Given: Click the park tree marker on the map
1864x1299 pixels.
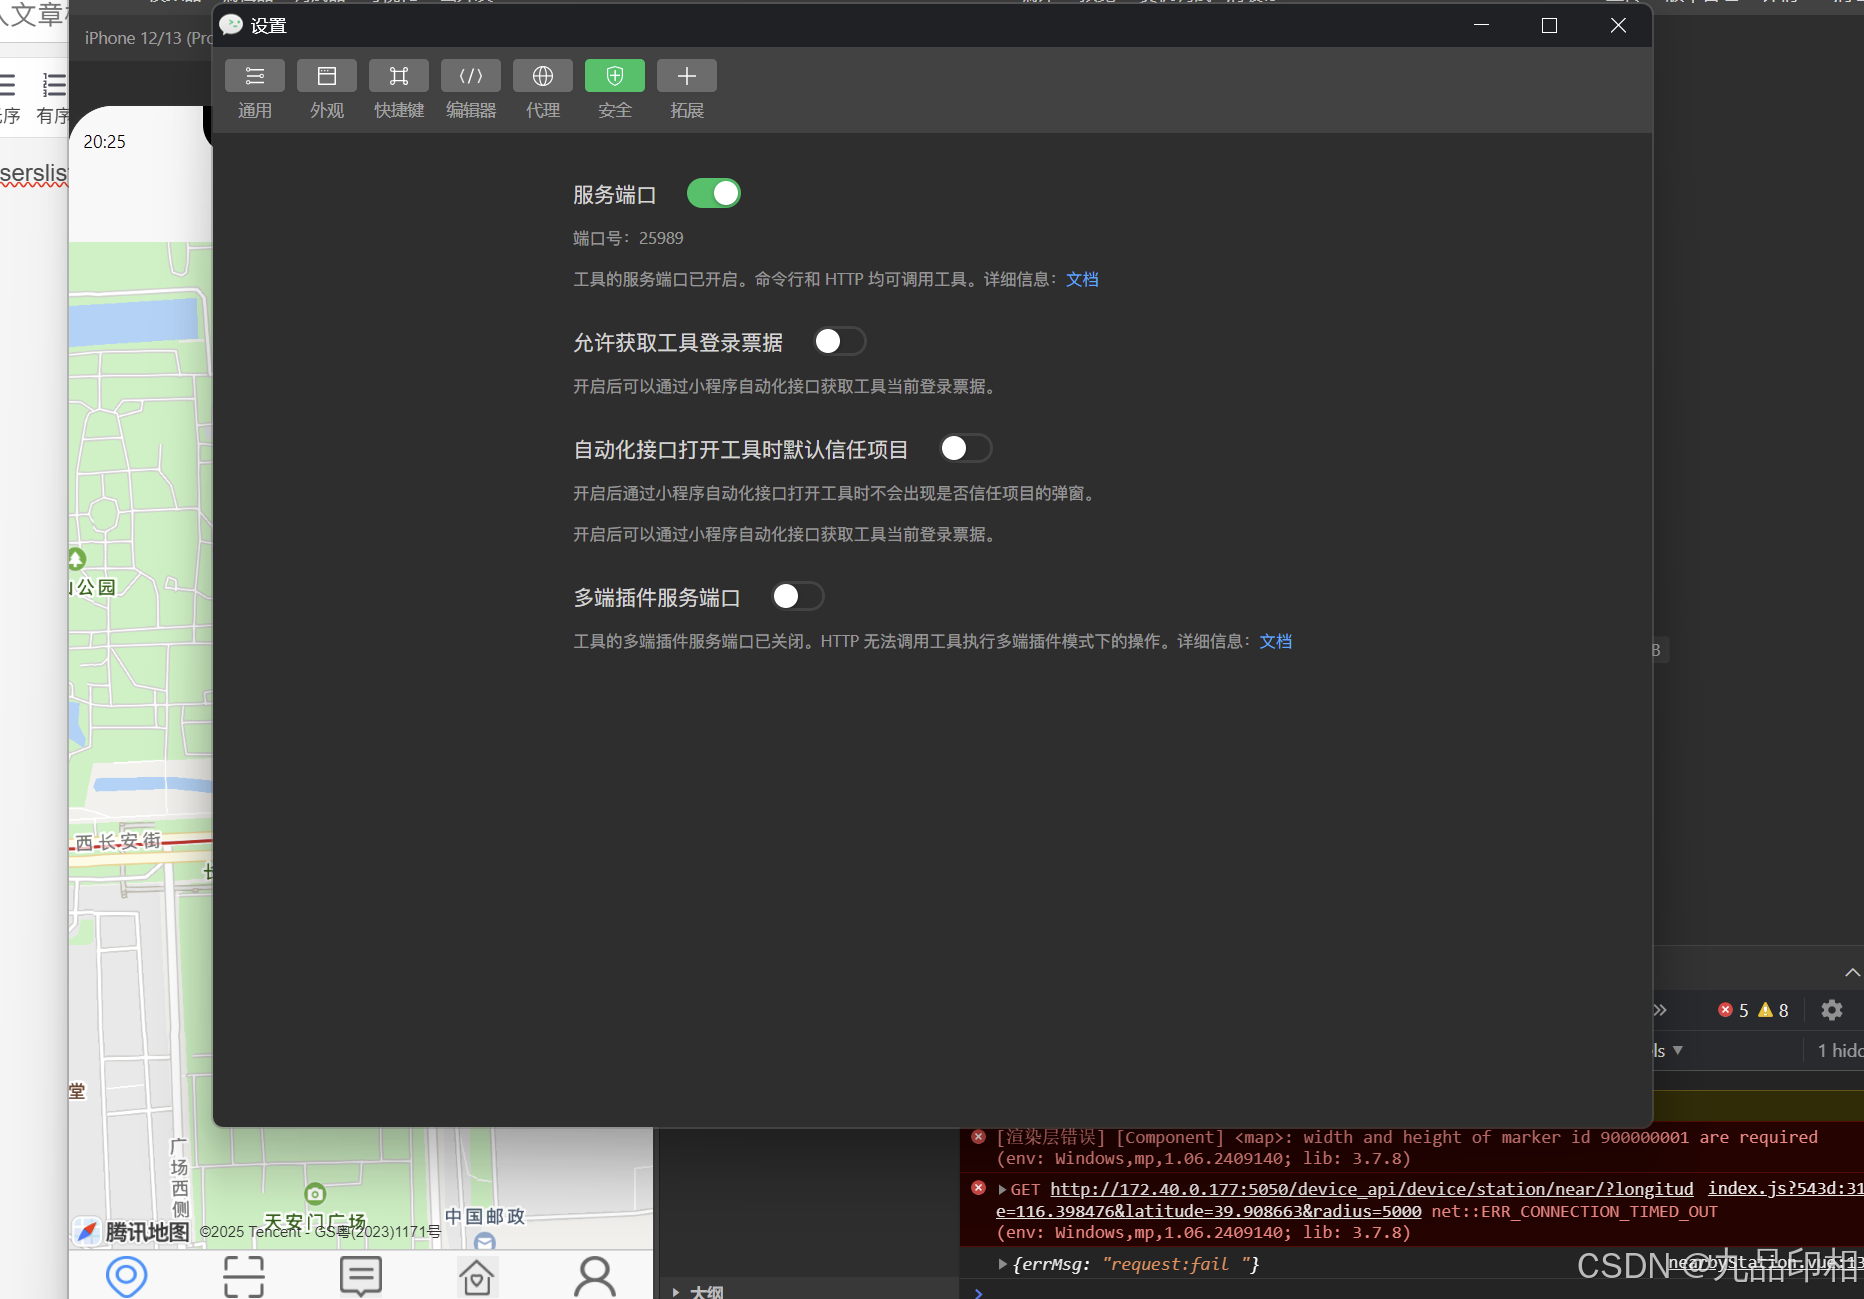Looking at the screenshot, I should 77,558.
